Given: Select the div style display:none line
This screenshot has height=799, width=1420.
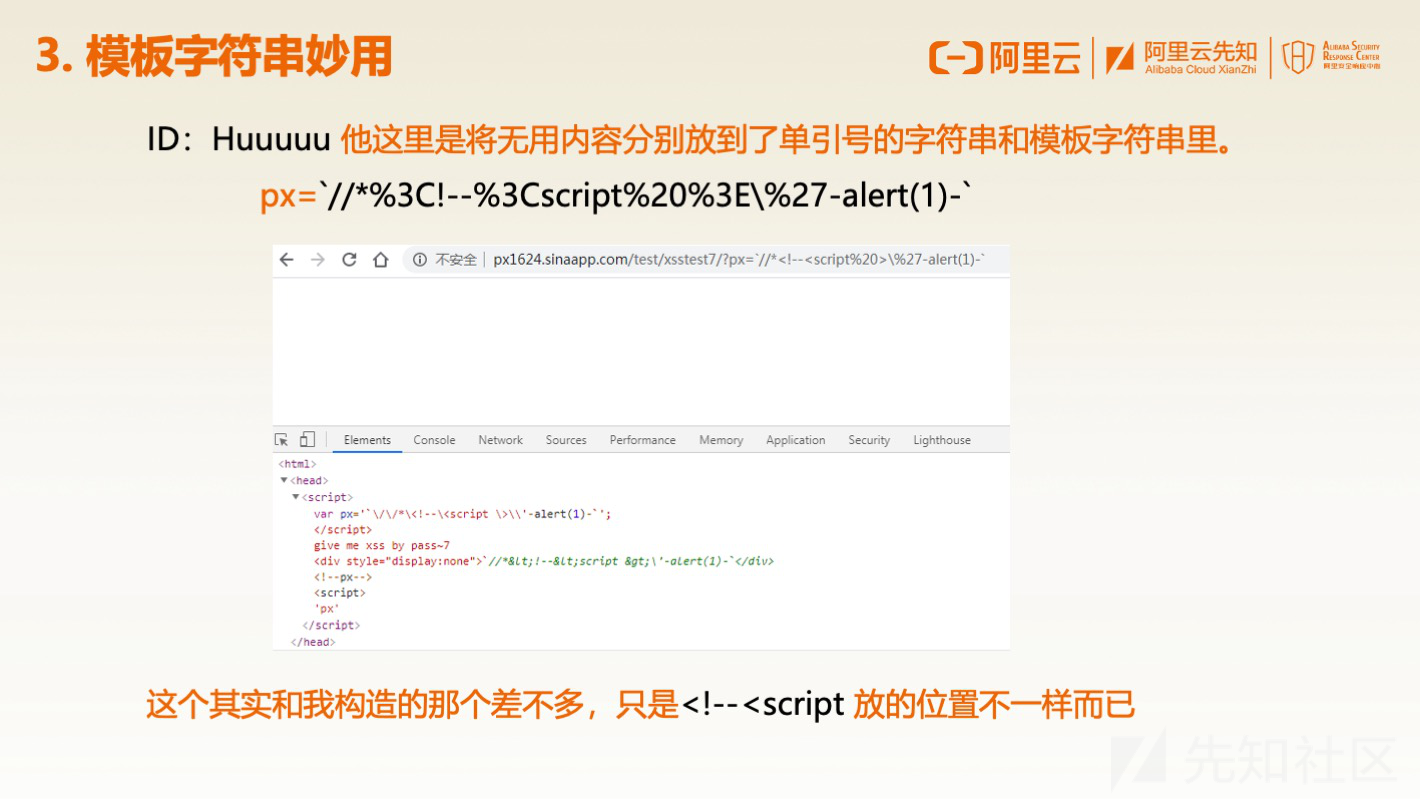Looking at the screenshot, I should pyautogui.click(x=543, y=561).
